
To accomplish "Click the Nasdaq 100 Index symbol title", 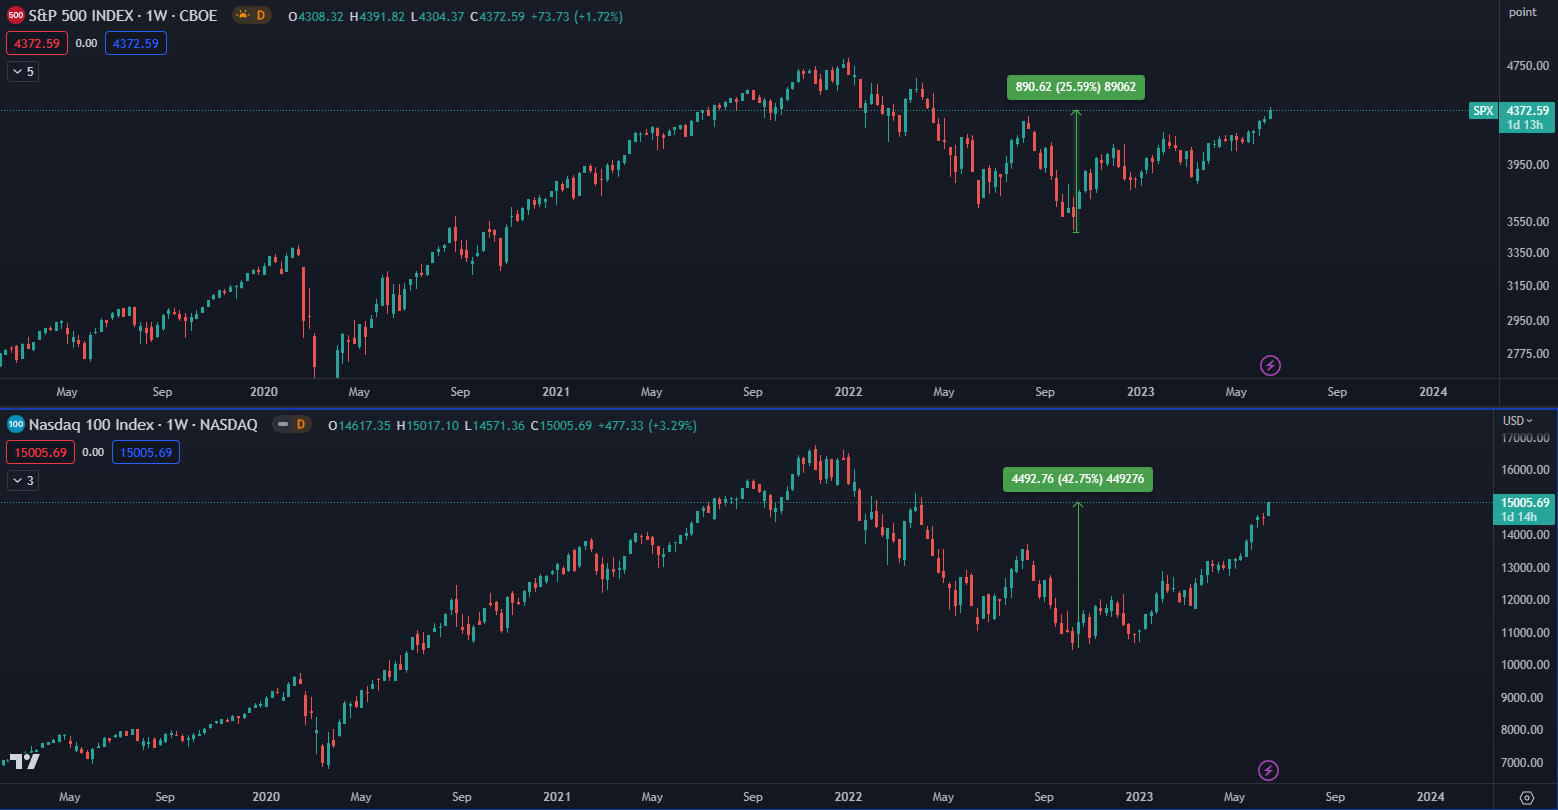I will coord(143,425).
